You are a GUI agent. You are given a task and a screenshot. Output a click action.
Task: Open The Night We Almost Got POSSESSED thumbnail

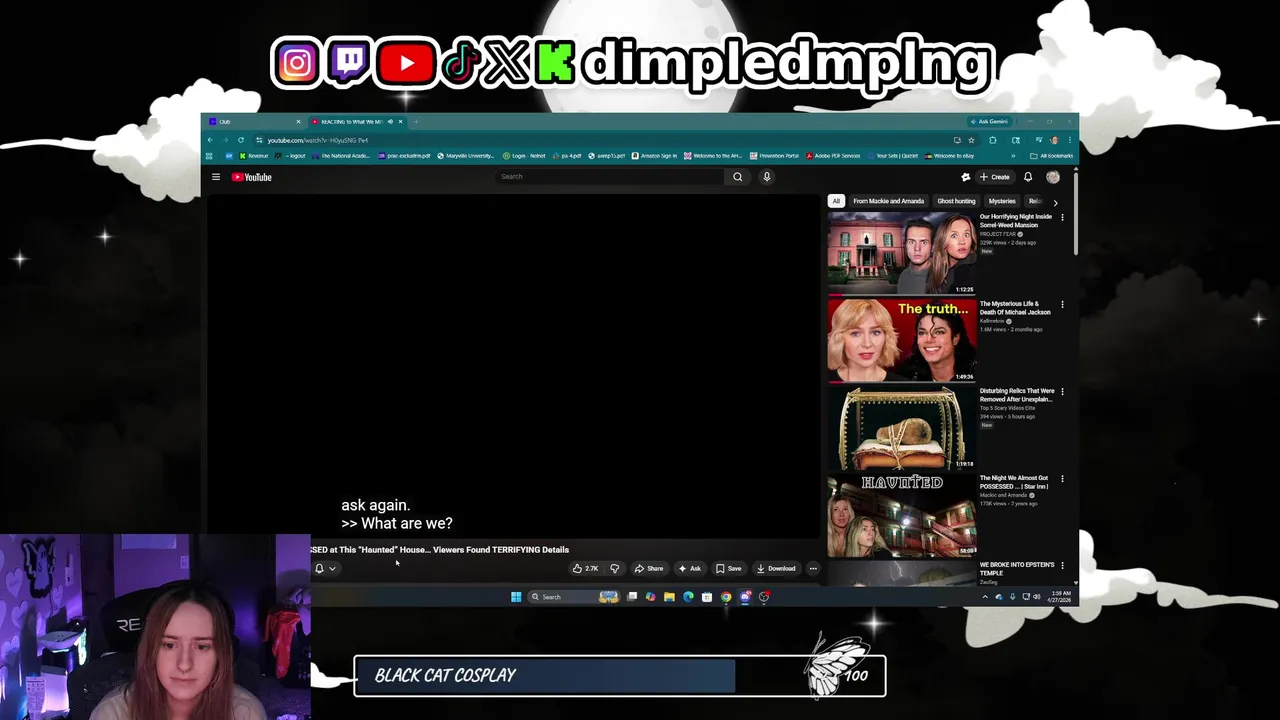[902, 515]
